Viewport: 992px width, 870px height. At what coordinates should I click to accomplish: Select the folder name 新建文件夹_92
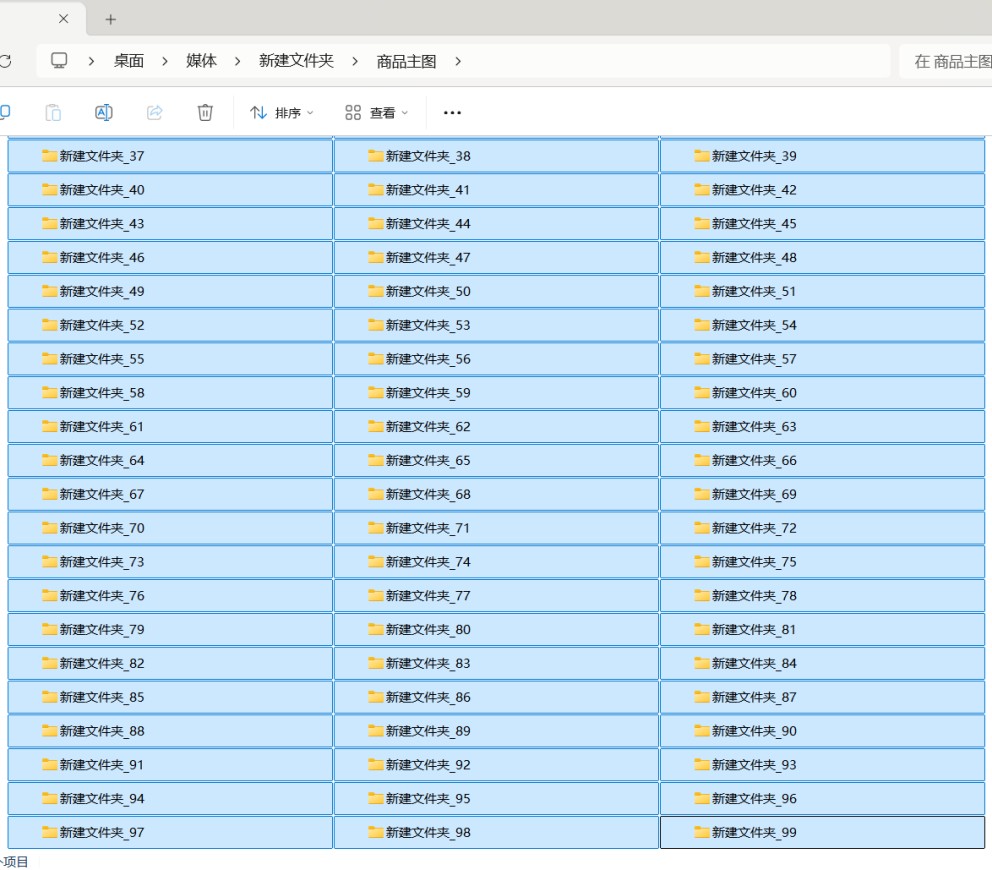(x=428, y=765)
